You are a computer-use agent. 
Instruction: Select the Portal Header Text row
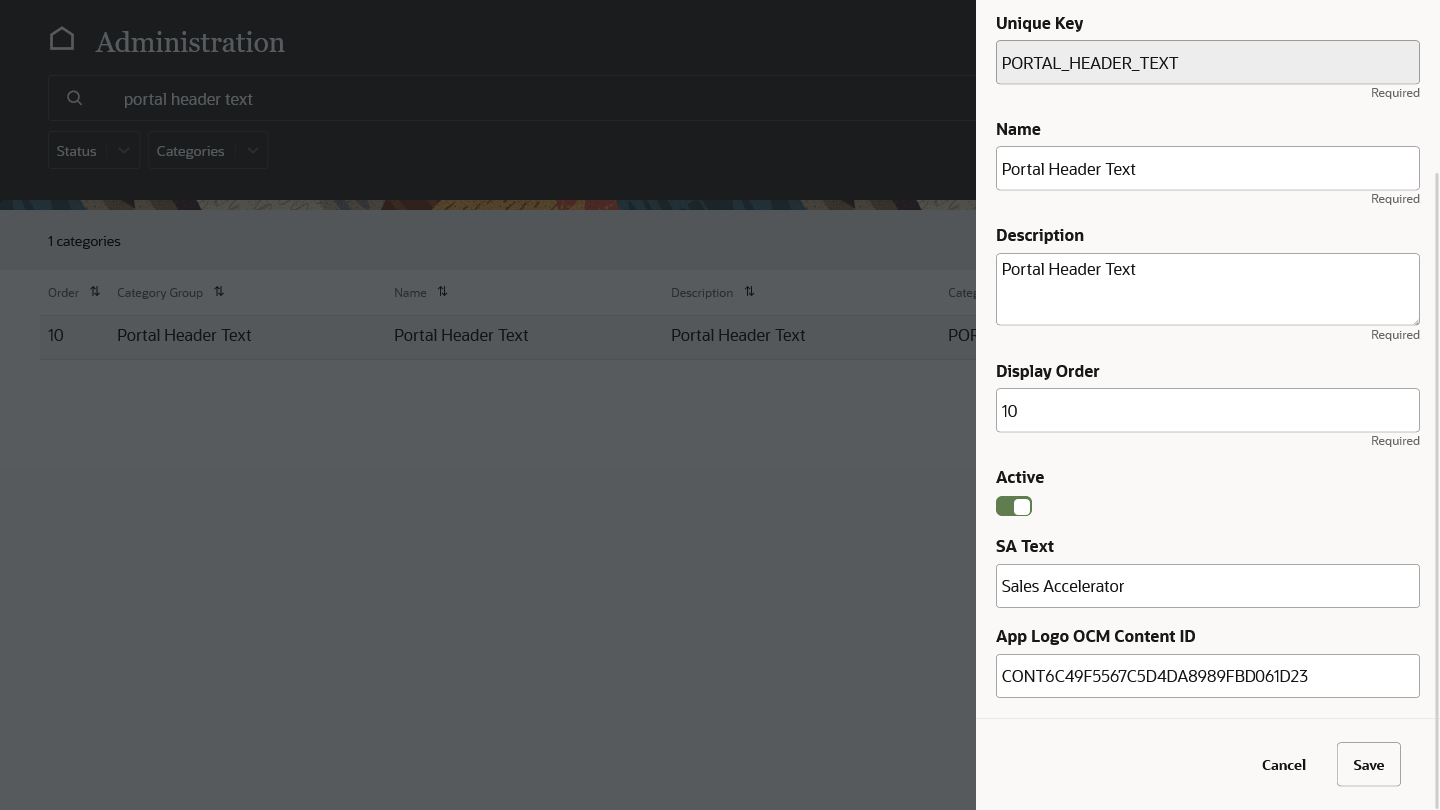461,335
